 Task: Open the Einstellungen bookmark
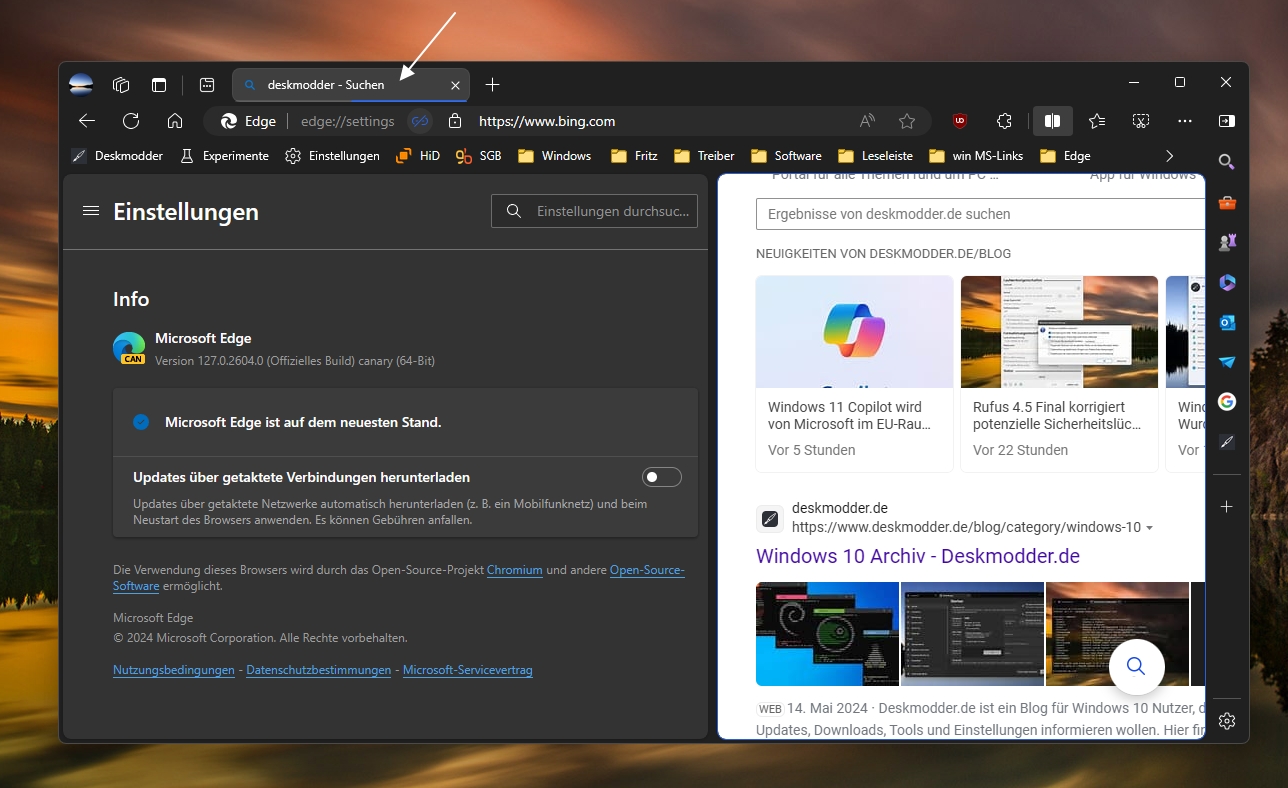tap(332, 156)
